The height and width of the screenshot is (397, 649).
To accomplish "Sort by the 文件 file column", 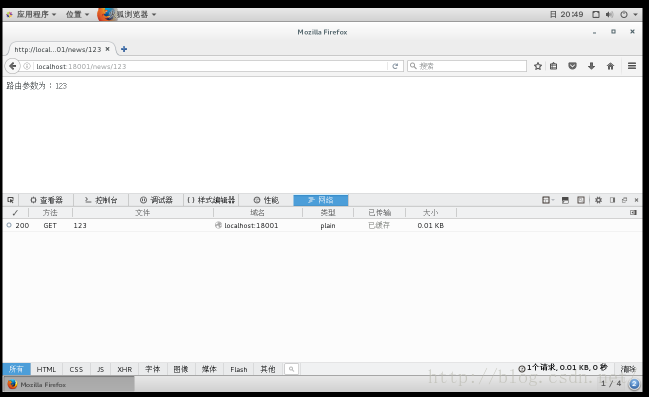I will click(x=142, y=212).
